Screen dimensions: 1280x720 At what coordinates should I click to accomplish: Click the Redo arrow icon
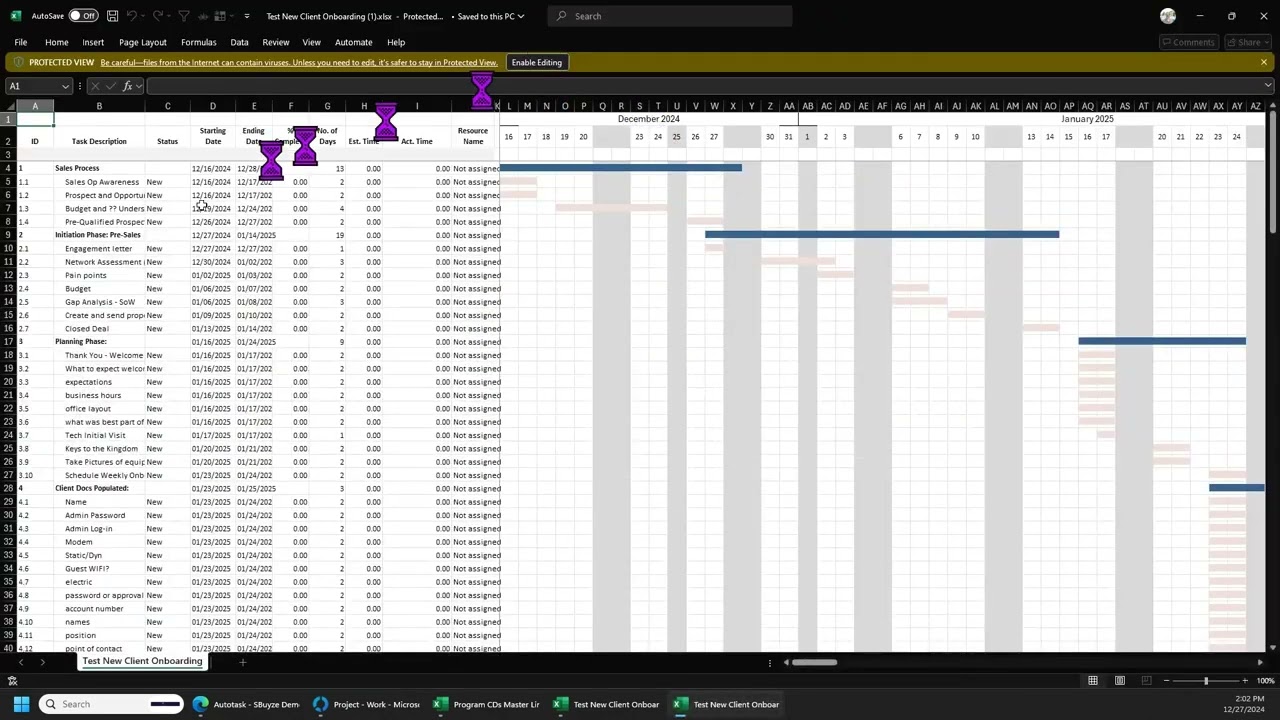click(159, 16)
